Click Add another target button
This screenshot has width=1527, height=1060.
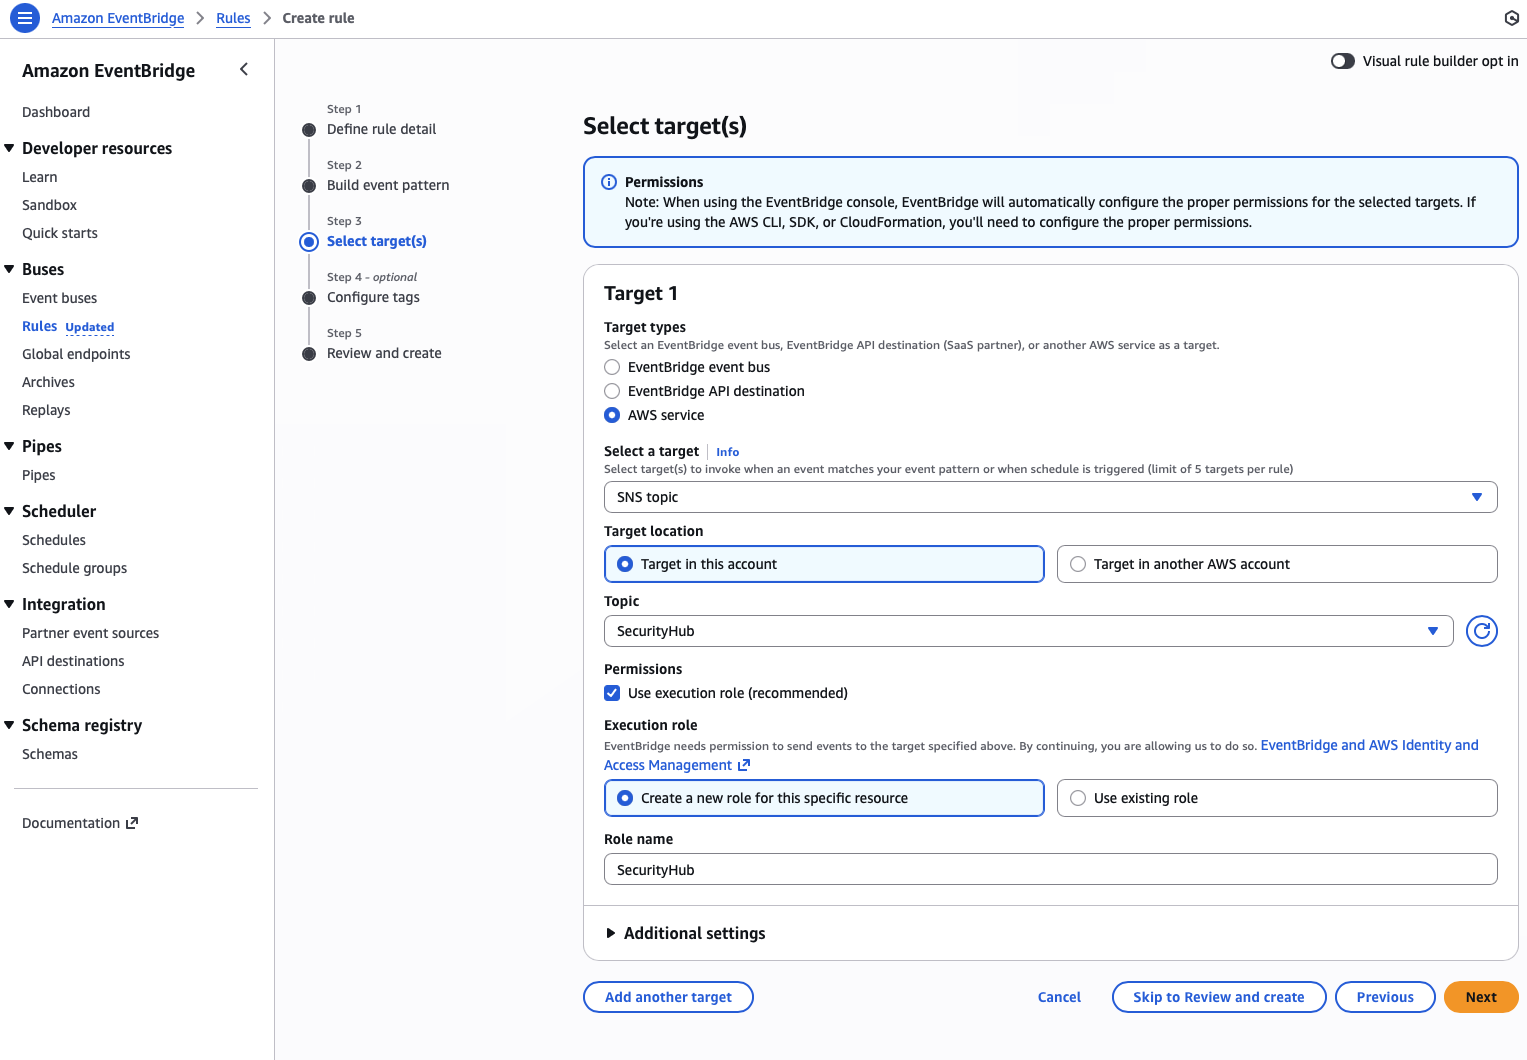(668, 997)
